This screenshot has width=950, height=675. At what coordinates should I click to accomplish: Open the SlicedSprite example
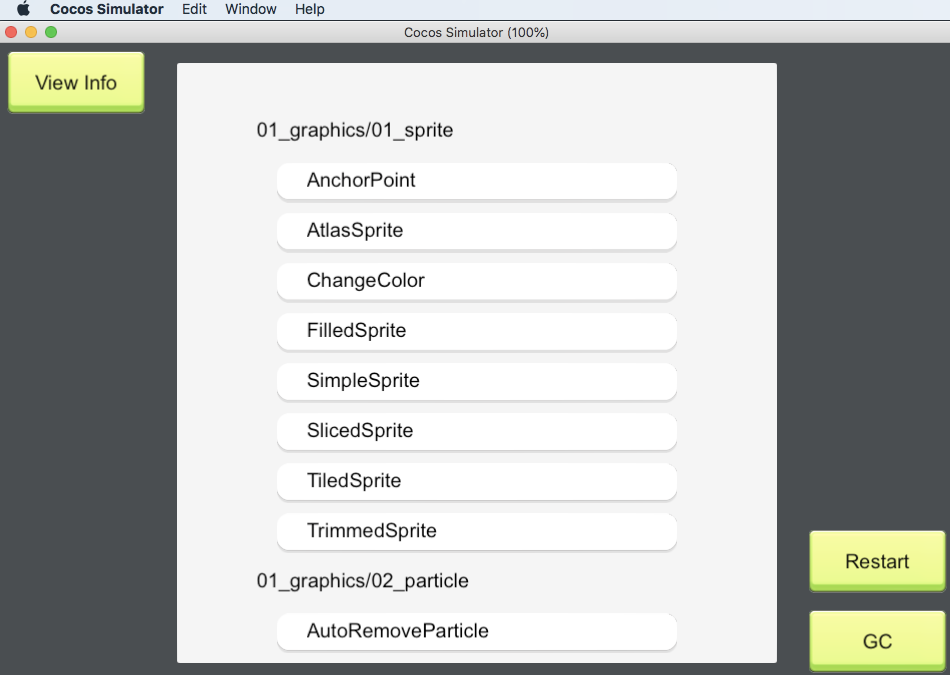point(477,431)
